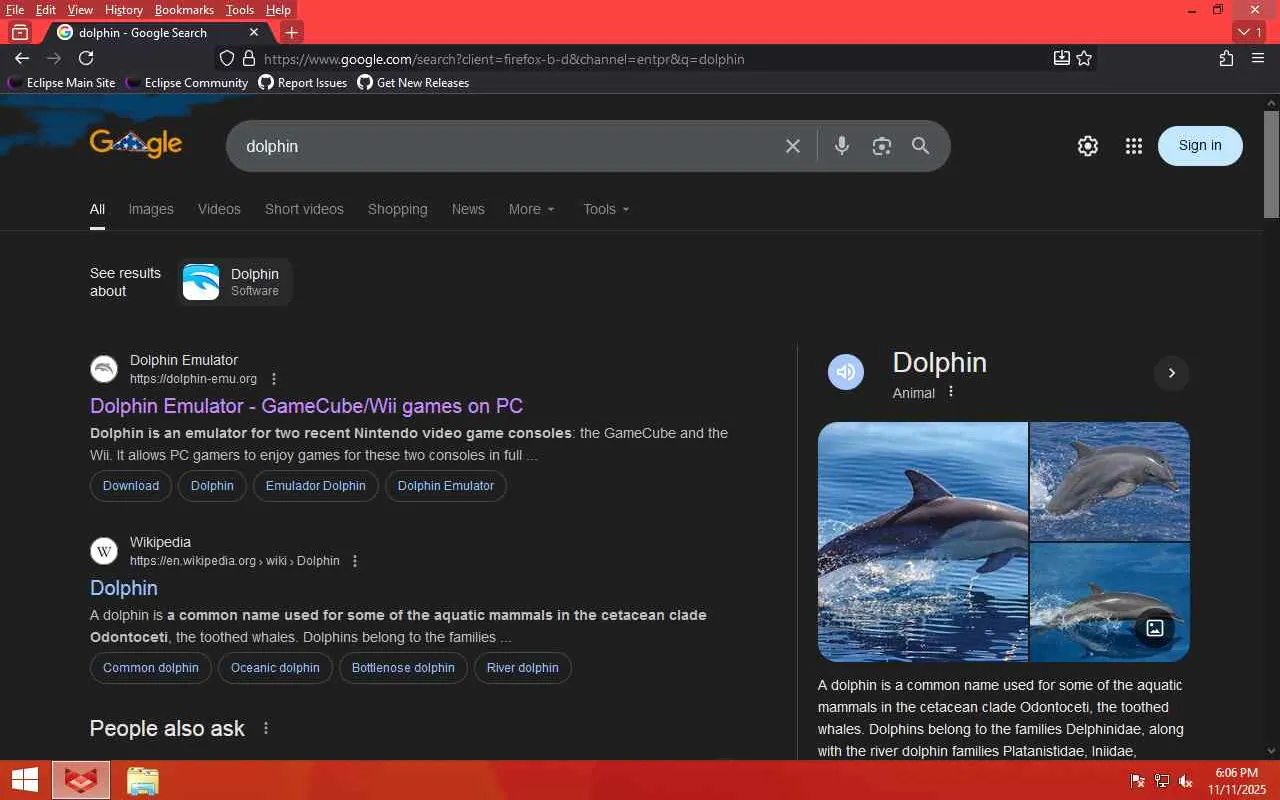Open options next to Animal label
Image resolution: width=1280 pixels, height=800 pixels.
[951, 392]
